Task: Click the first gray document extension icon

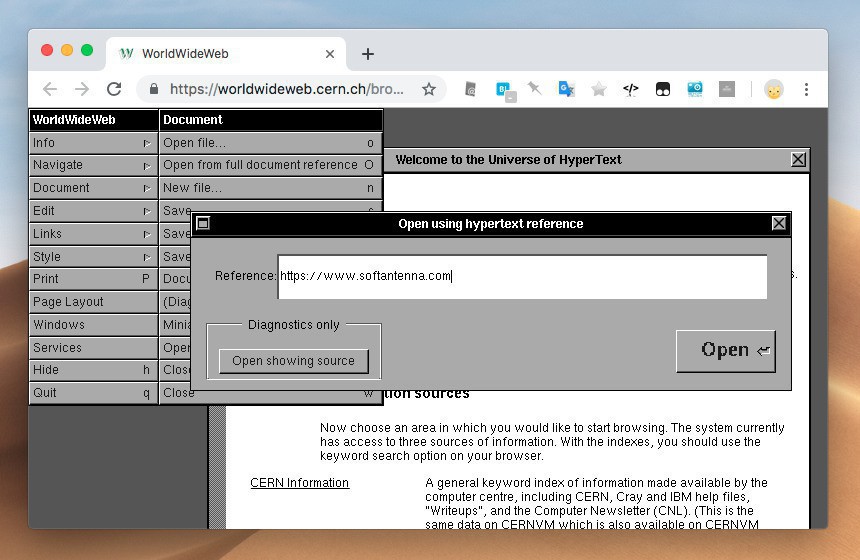Action: point(471,89)
